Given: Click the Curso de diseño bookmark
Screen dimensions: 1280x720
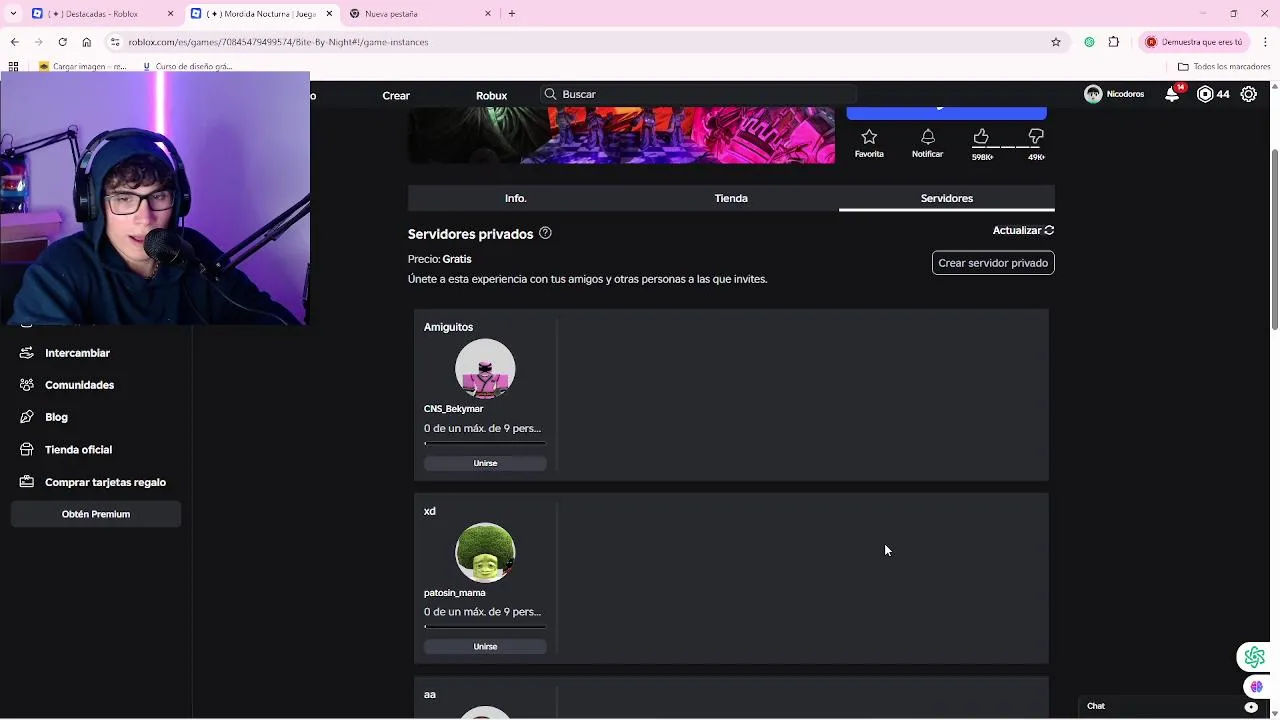Looking at the screenshot, I should point(187,67).
